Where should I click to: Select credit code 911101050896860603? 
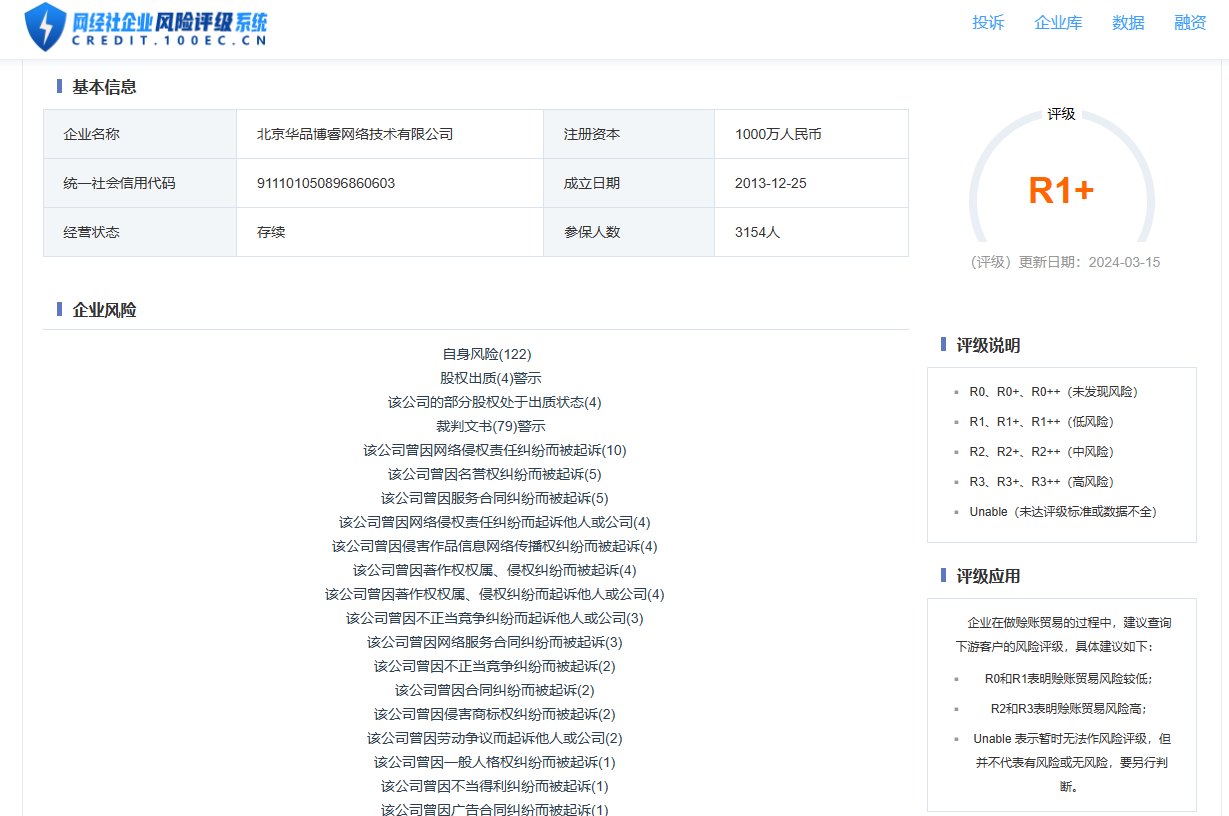326,183
